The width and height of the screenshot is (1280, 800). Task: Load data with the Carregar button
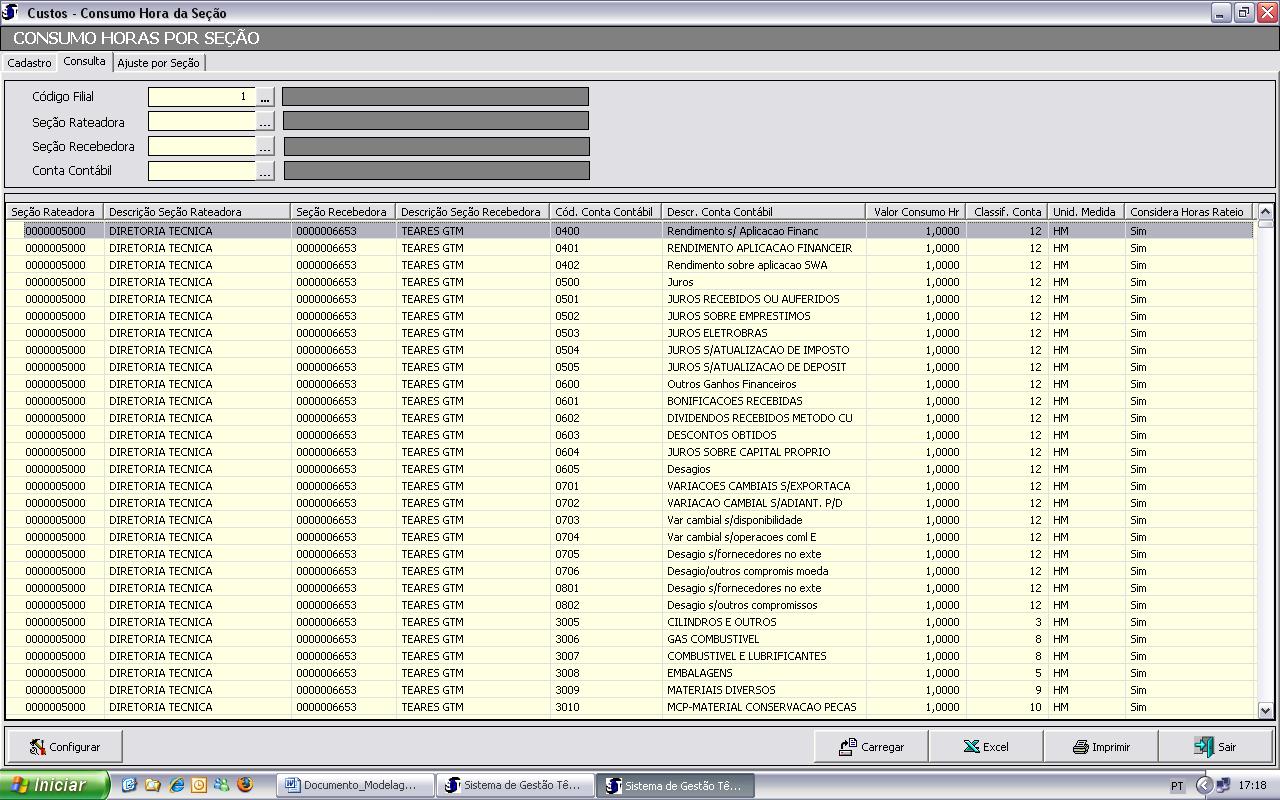click(871, 747)
